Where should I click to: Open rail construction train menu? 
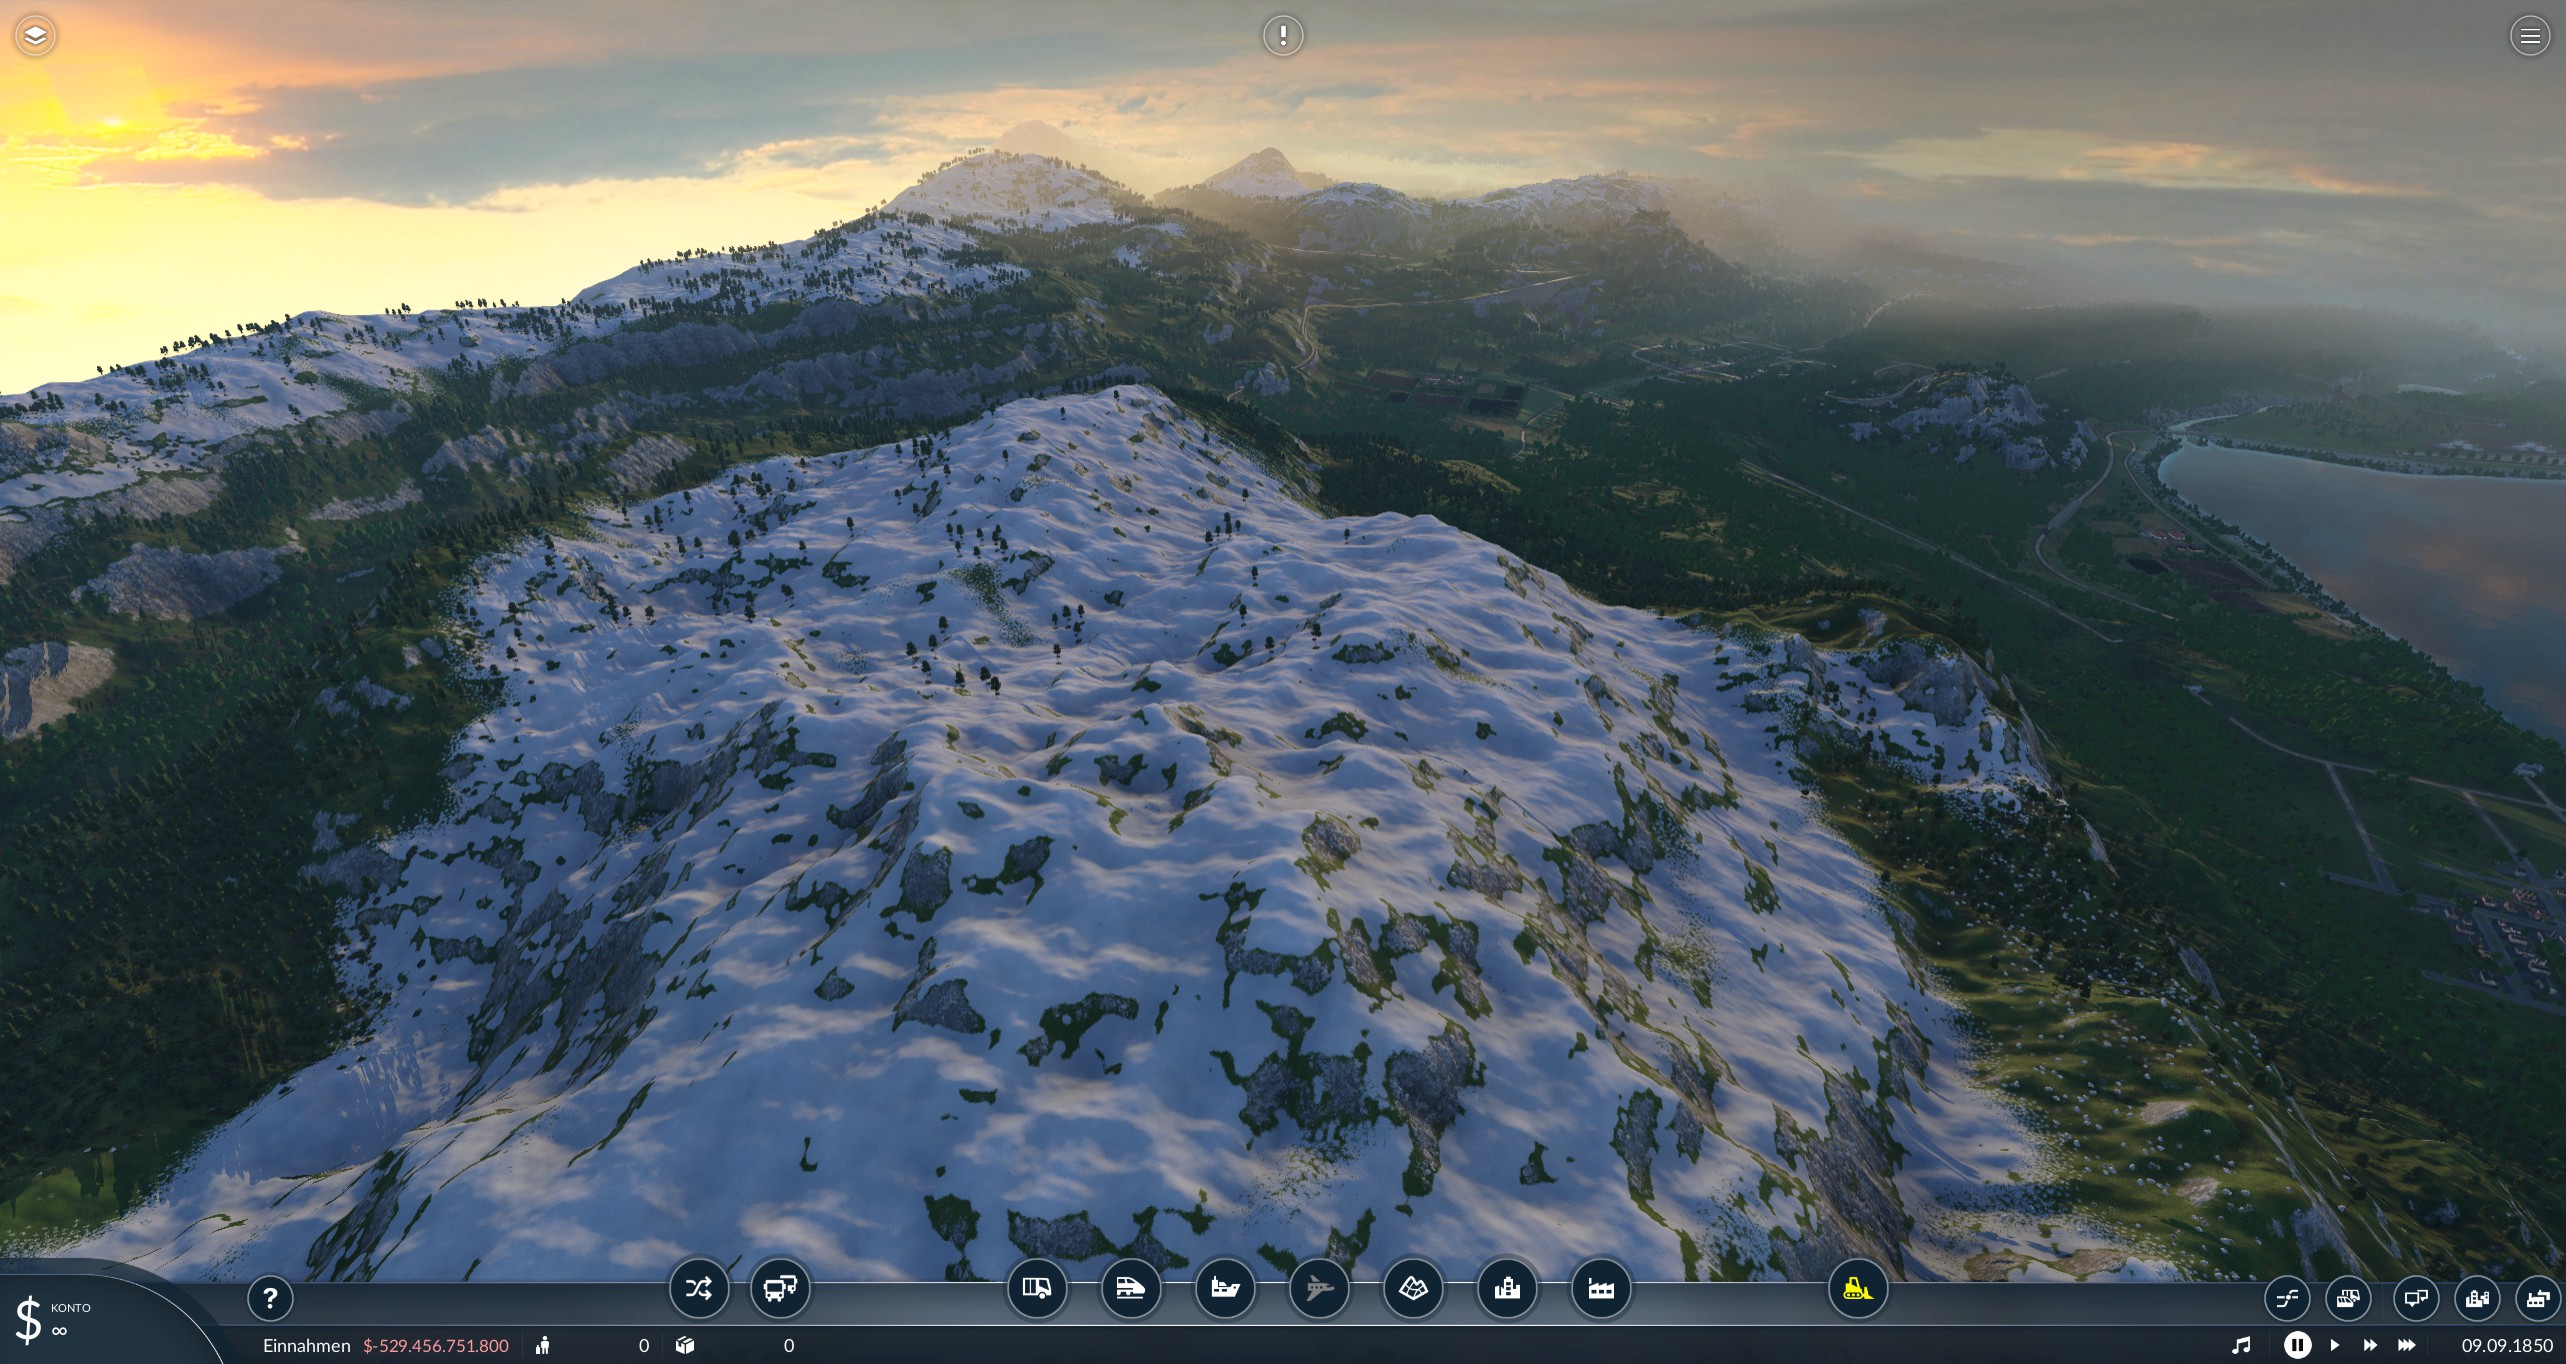click(1131, 1288)
